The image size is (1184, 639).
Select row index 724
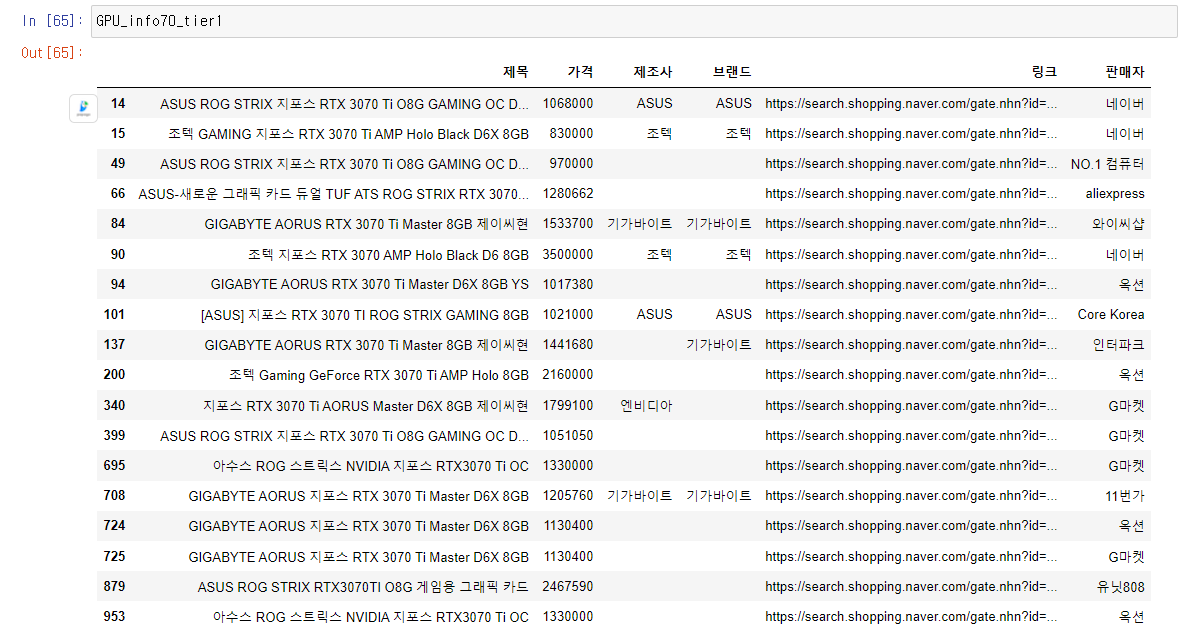click(115, 526)
